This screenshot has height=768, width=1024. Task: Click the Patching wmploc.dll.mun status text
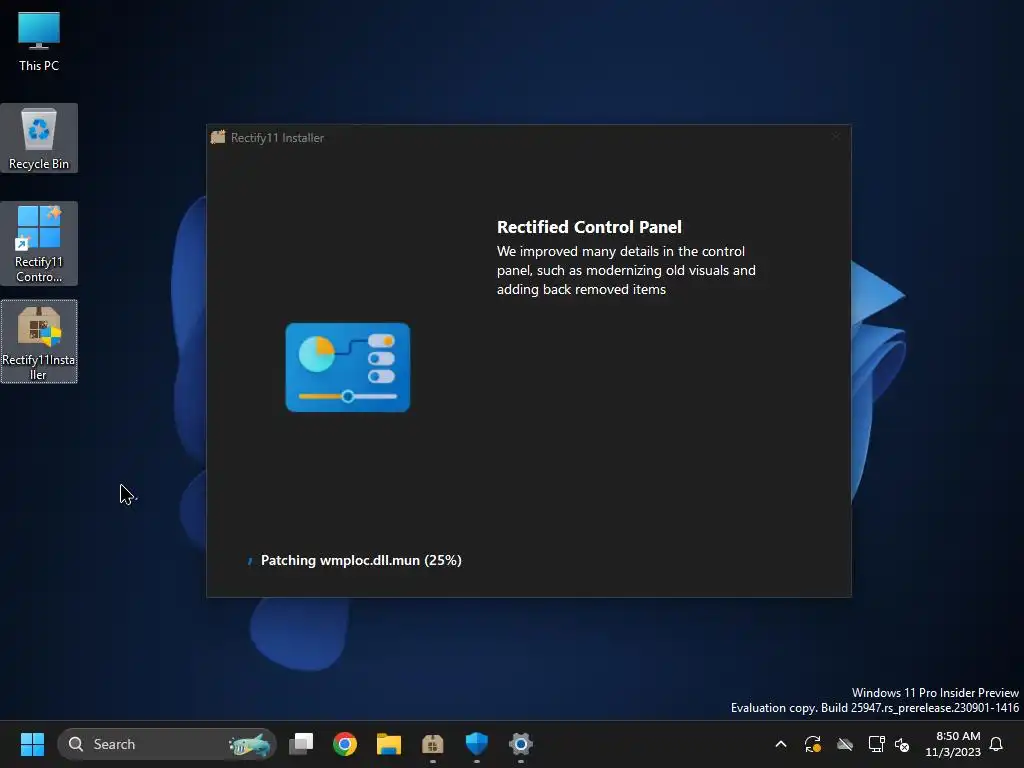click(x=361, y=560)
